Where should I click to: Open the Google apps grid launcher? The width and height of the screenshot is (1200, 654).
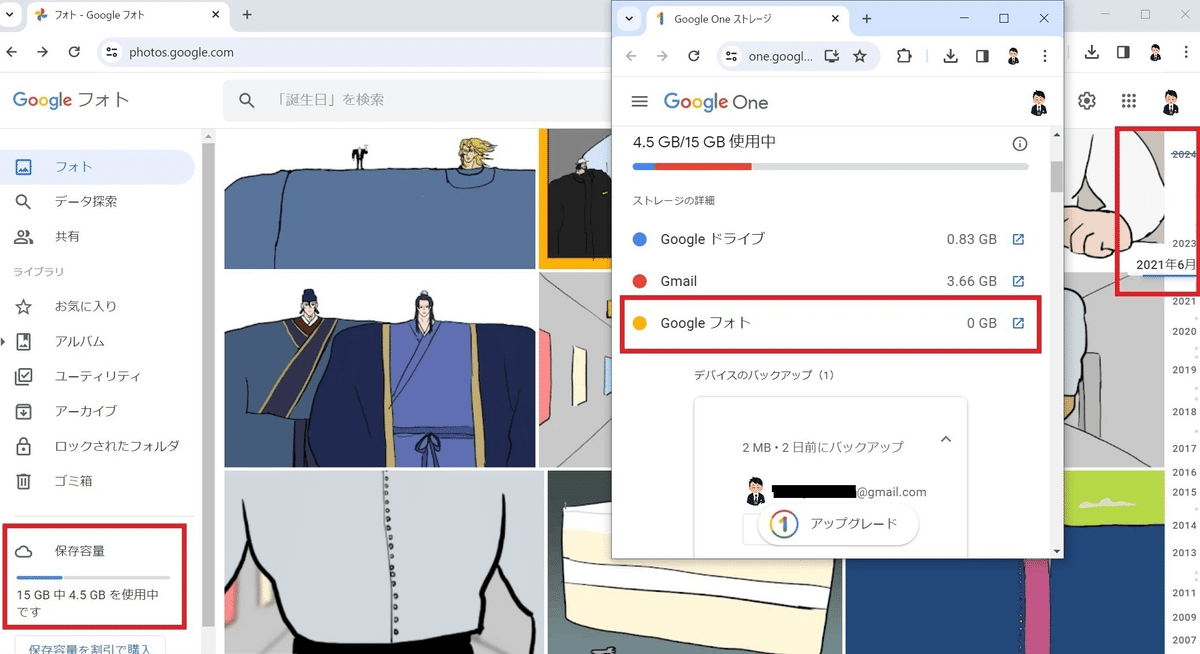(x=1128, y=101)
